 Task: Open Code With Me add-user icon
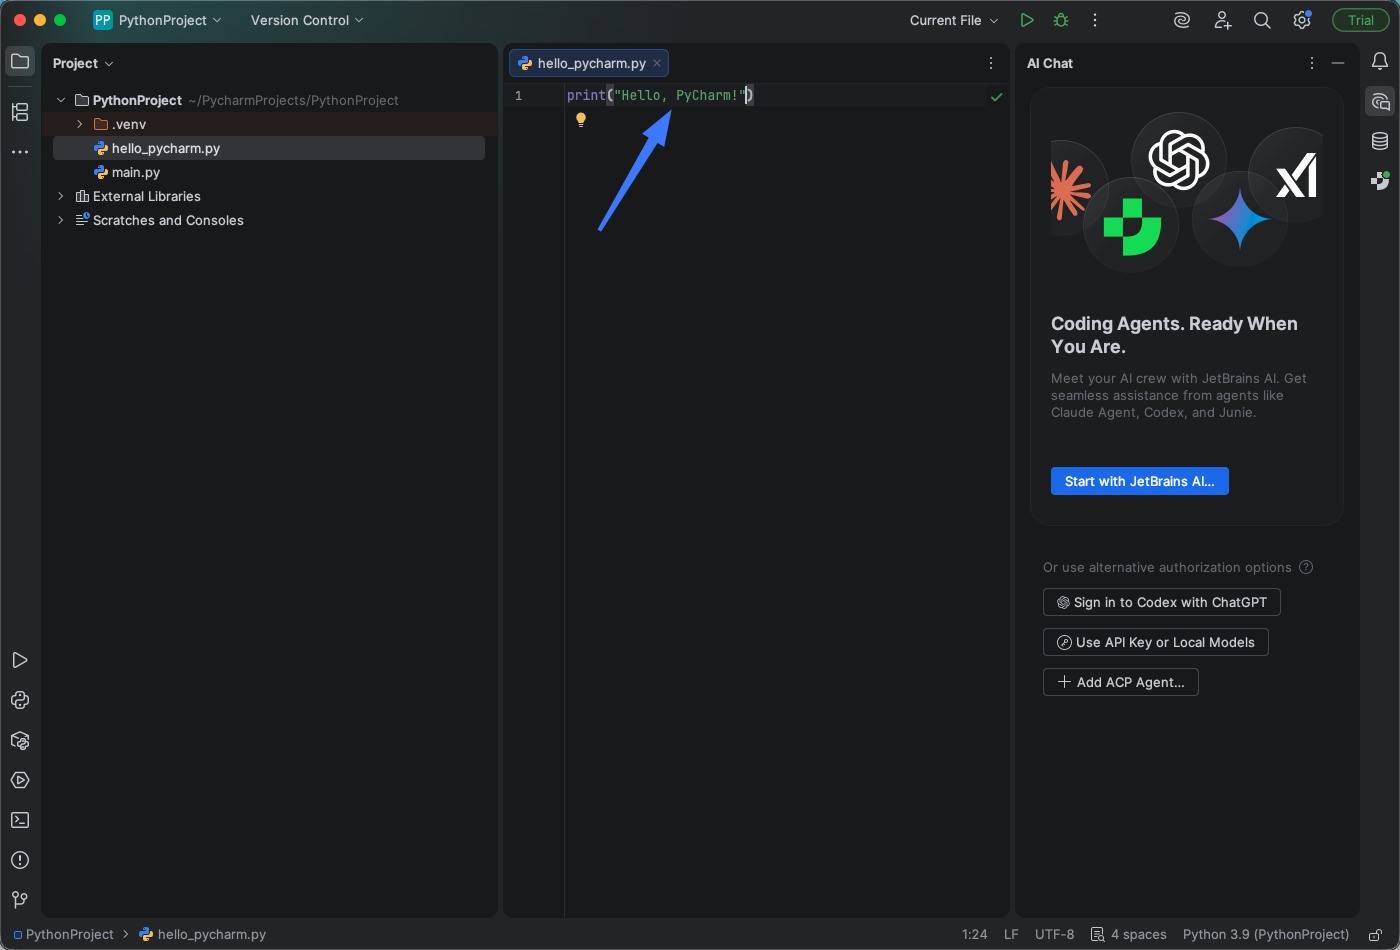(x=1222, y=20)
